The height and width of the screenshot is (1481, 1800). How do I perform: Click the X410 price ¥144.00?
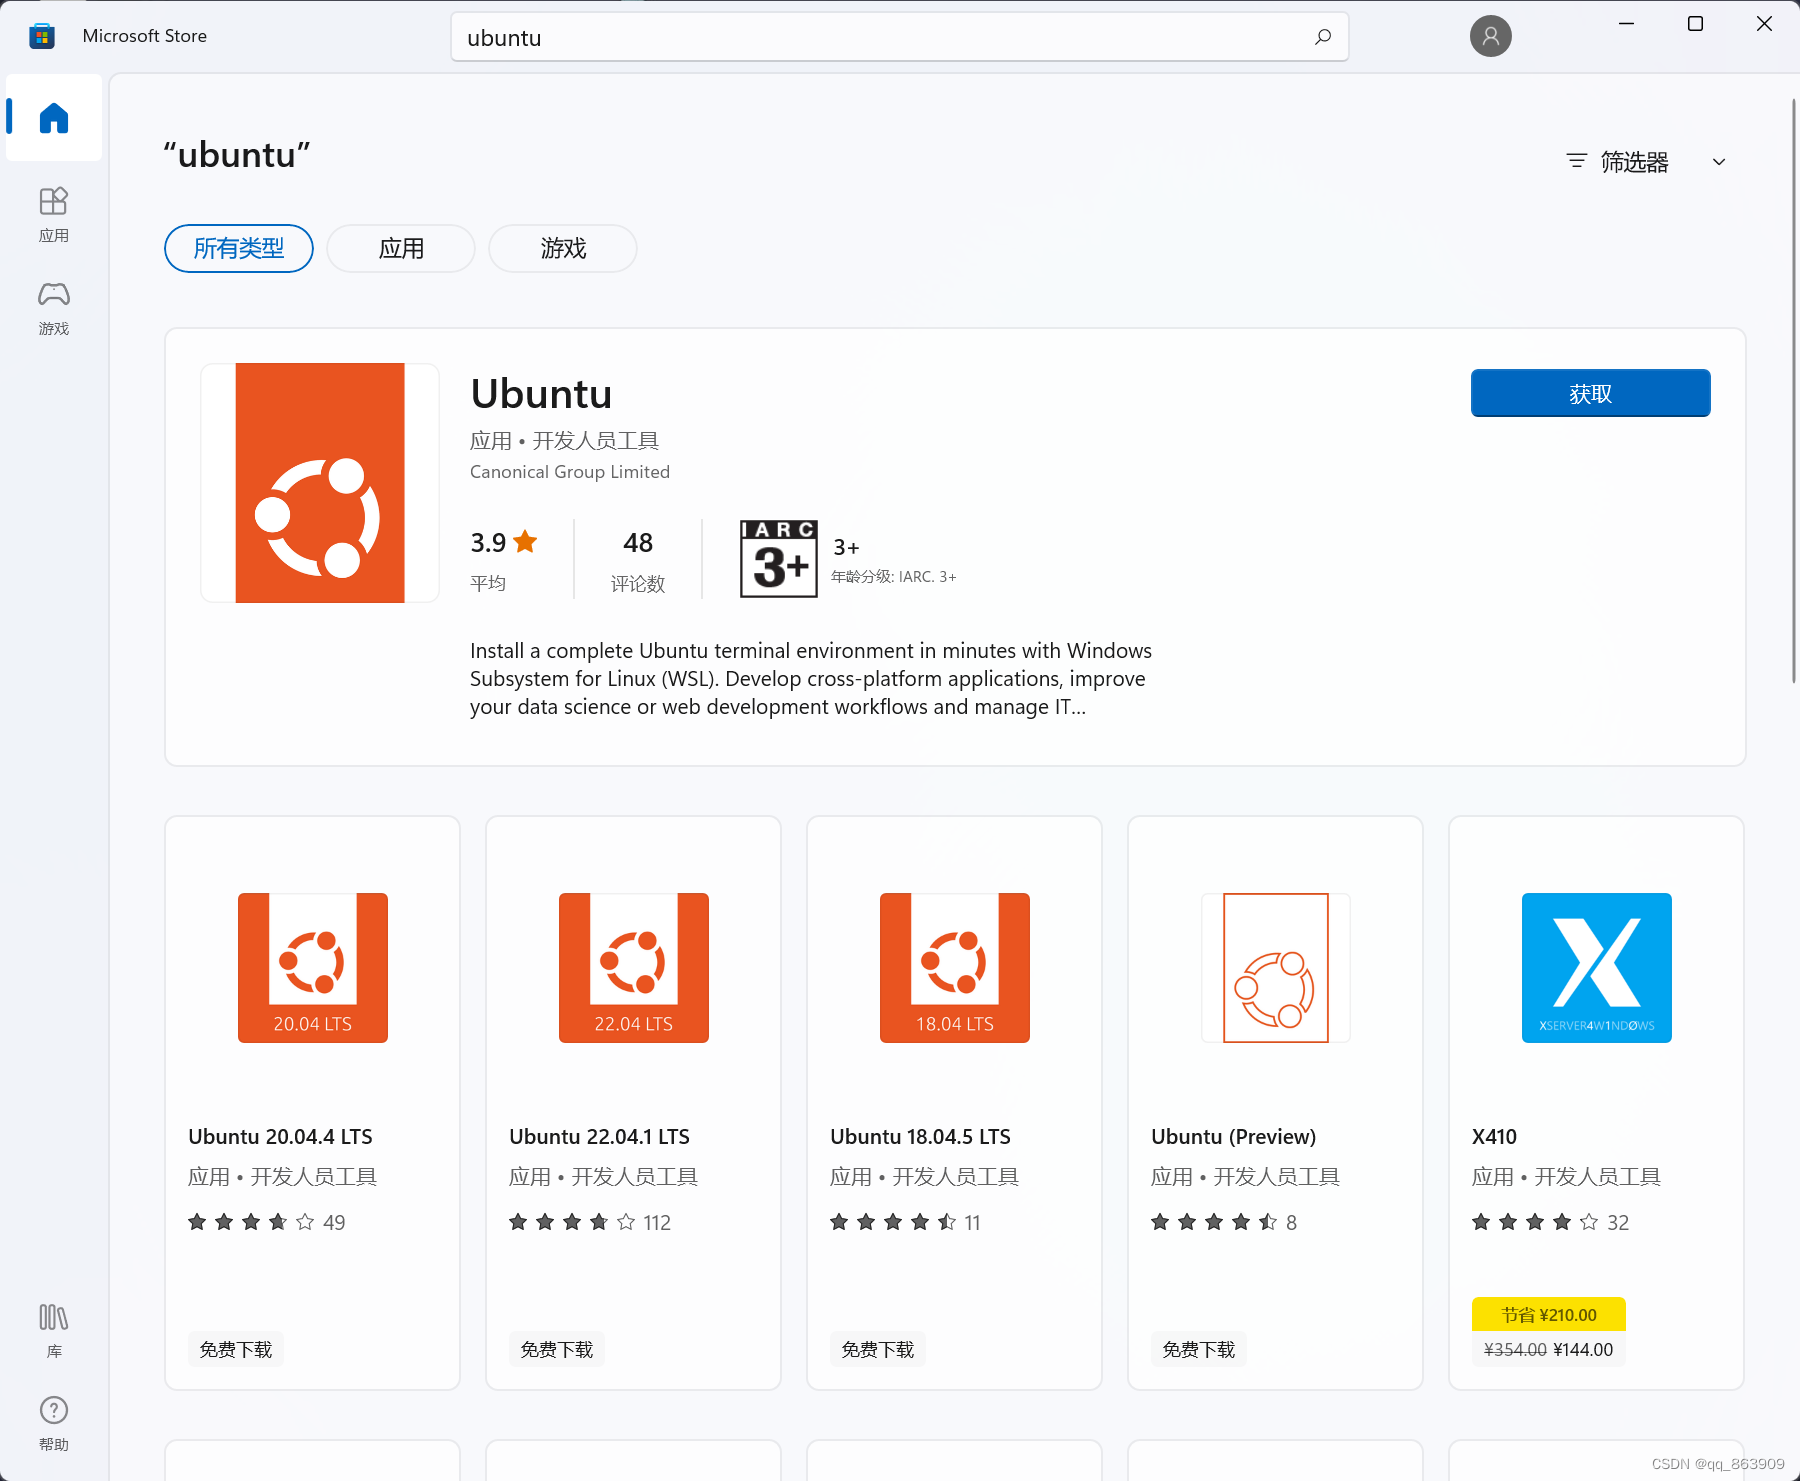coord(1583,1349)
